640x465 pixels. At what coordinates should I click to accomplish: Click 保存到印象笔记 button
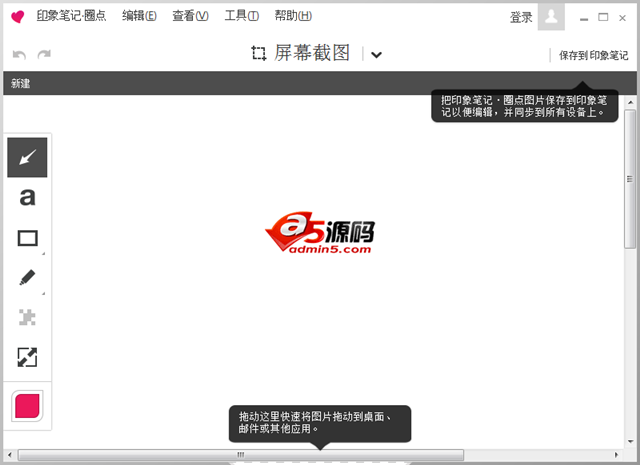click(x=593, y=55)
